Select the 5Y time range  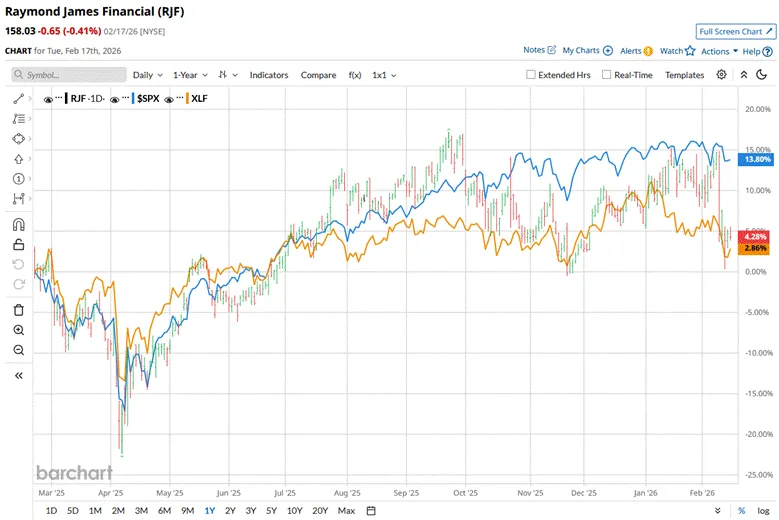pos(271,511)
